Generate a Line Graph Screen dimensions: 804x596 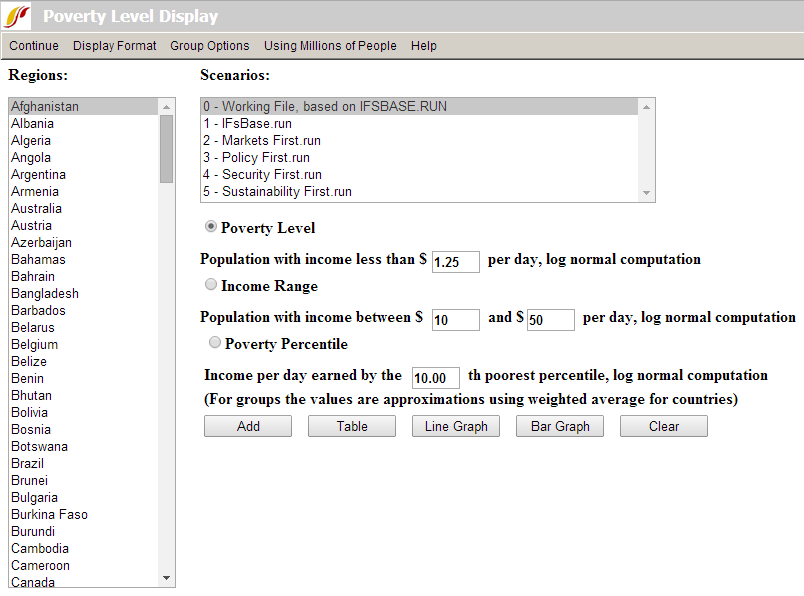(x=456, y=426)
